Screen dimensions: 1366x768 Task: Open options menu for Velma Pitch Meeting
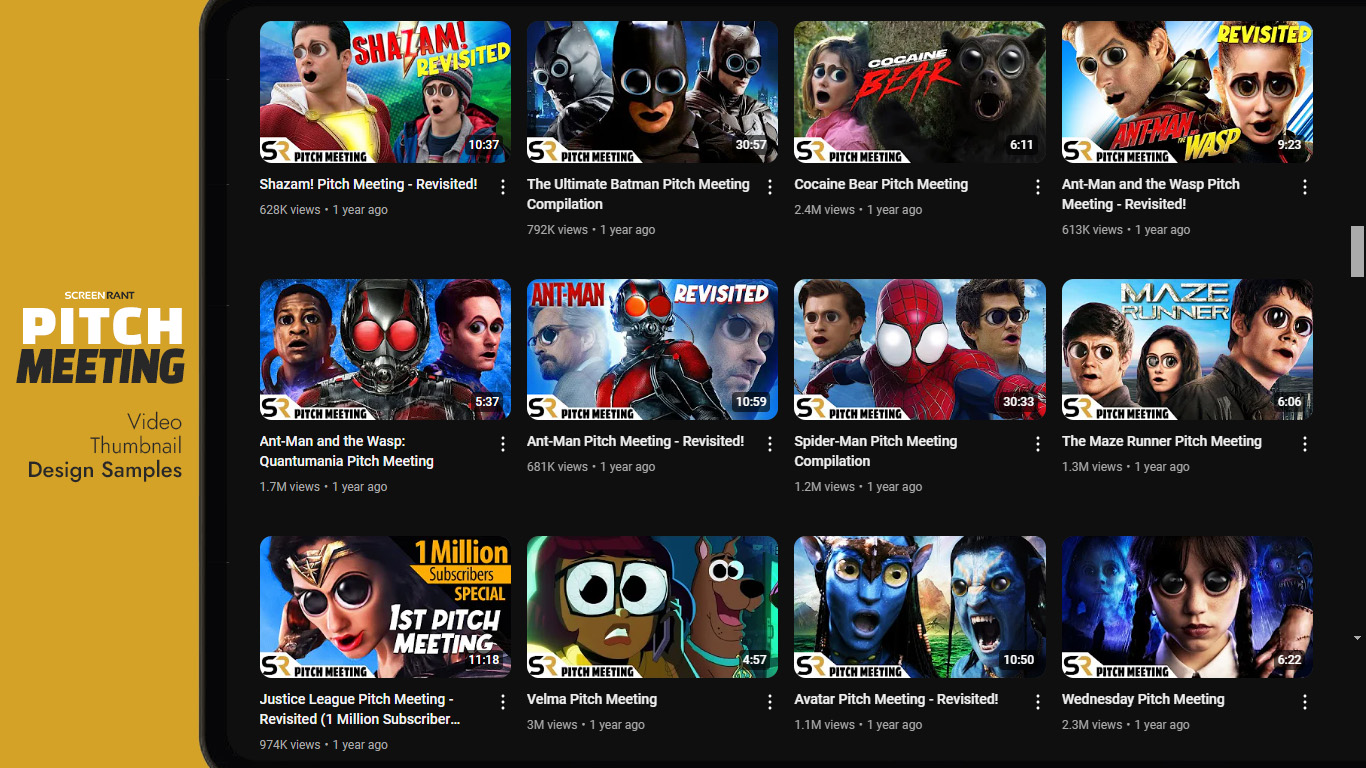tap(770, 702)
